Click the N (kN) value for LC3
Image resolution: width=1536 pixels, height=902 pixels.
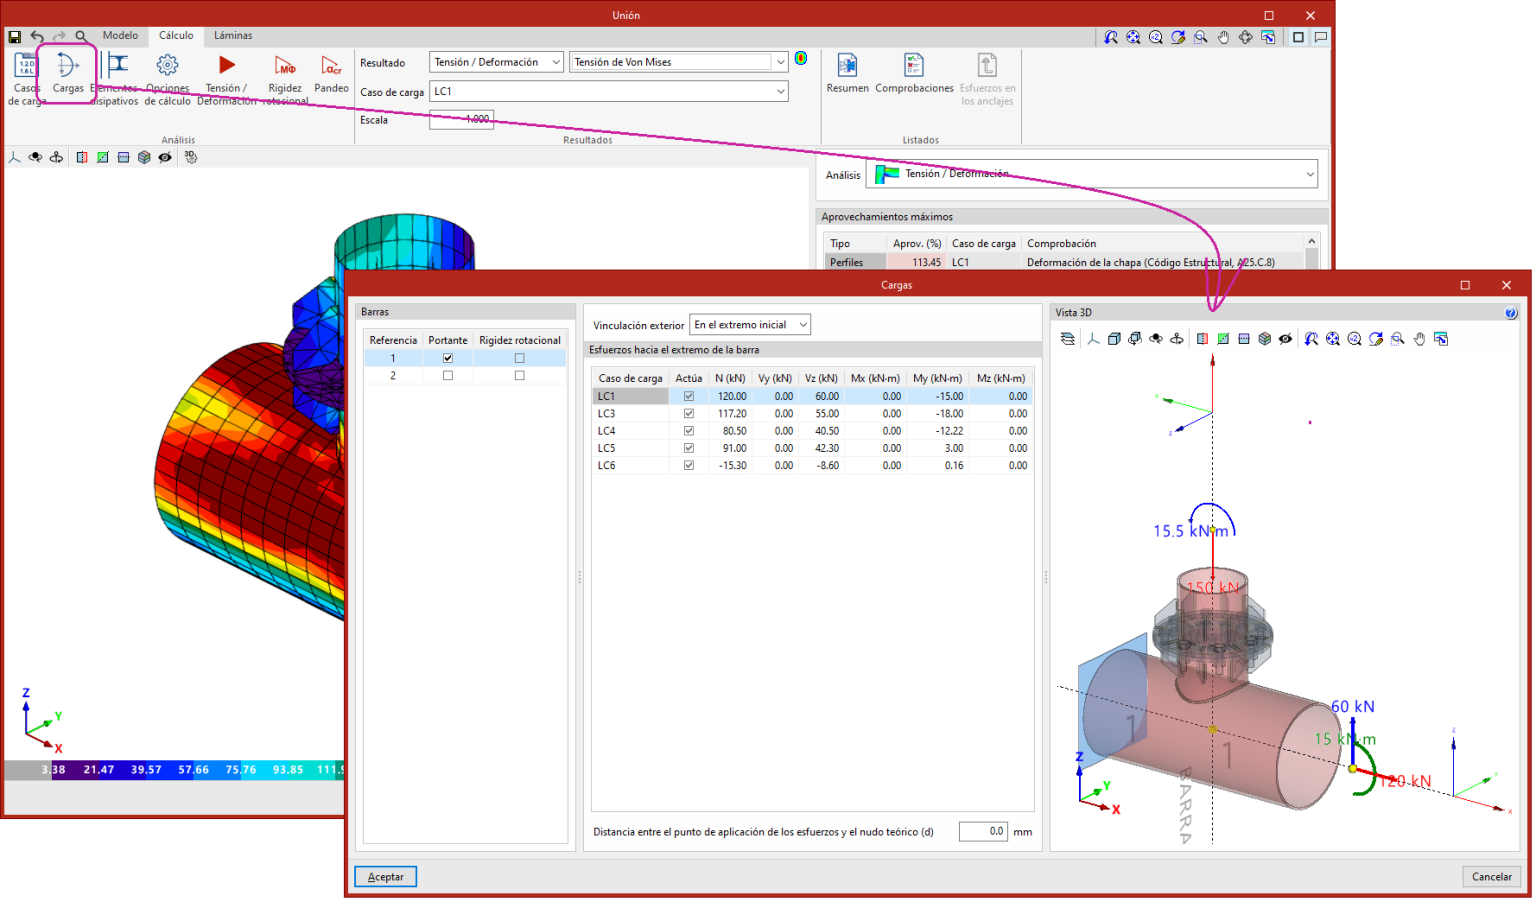[x=732, y=413]
